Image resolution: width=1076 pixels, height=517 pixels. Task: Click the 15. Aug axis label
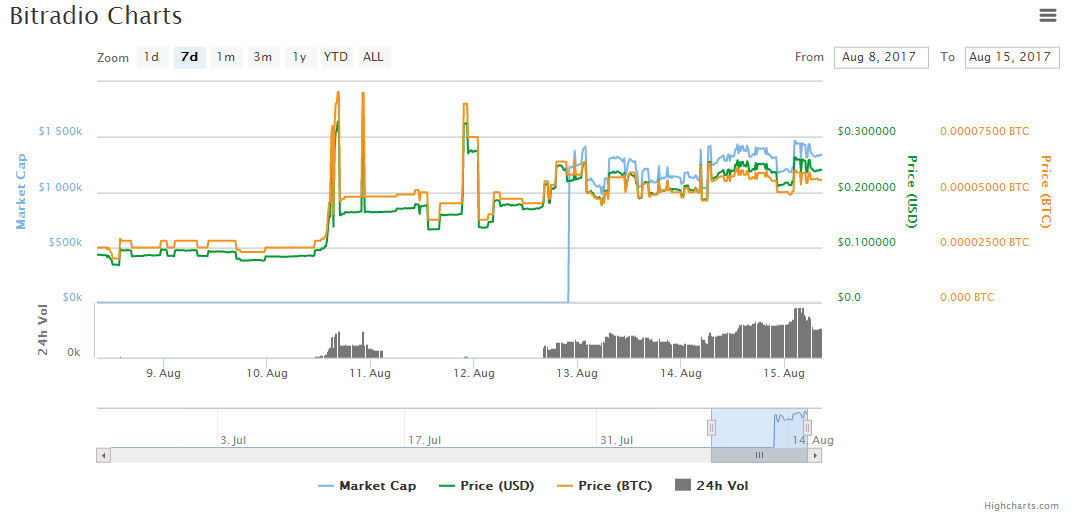coord(784,374)
